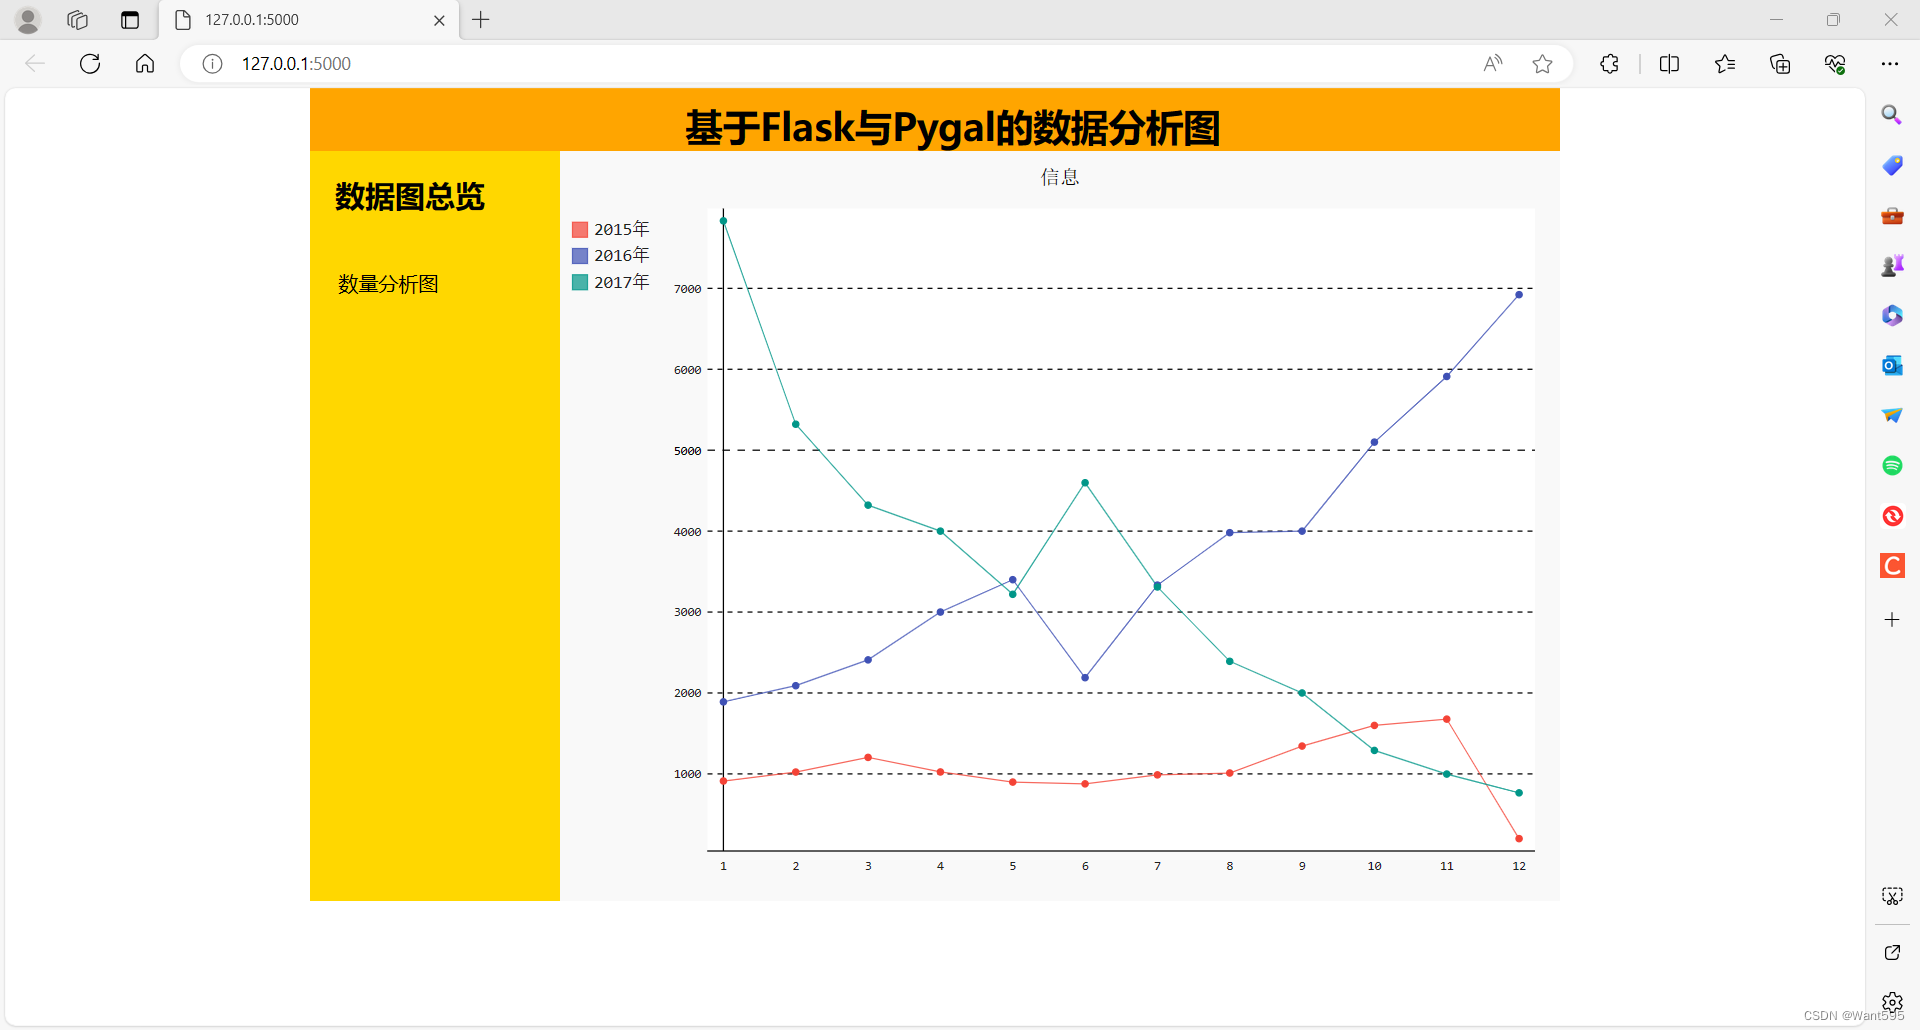This screenshot has height=1030, width=1920.
Task: Restore down the browser window
Action: point(1833,20)
